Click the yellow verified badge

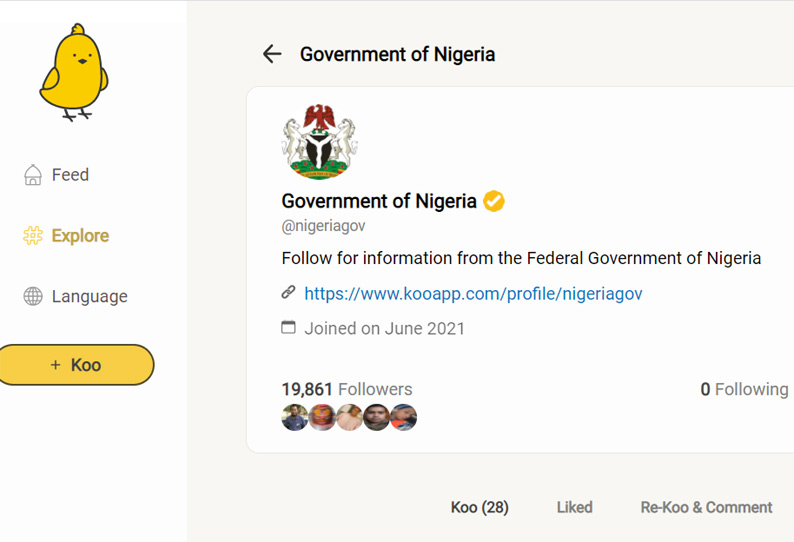pos(494,201)
